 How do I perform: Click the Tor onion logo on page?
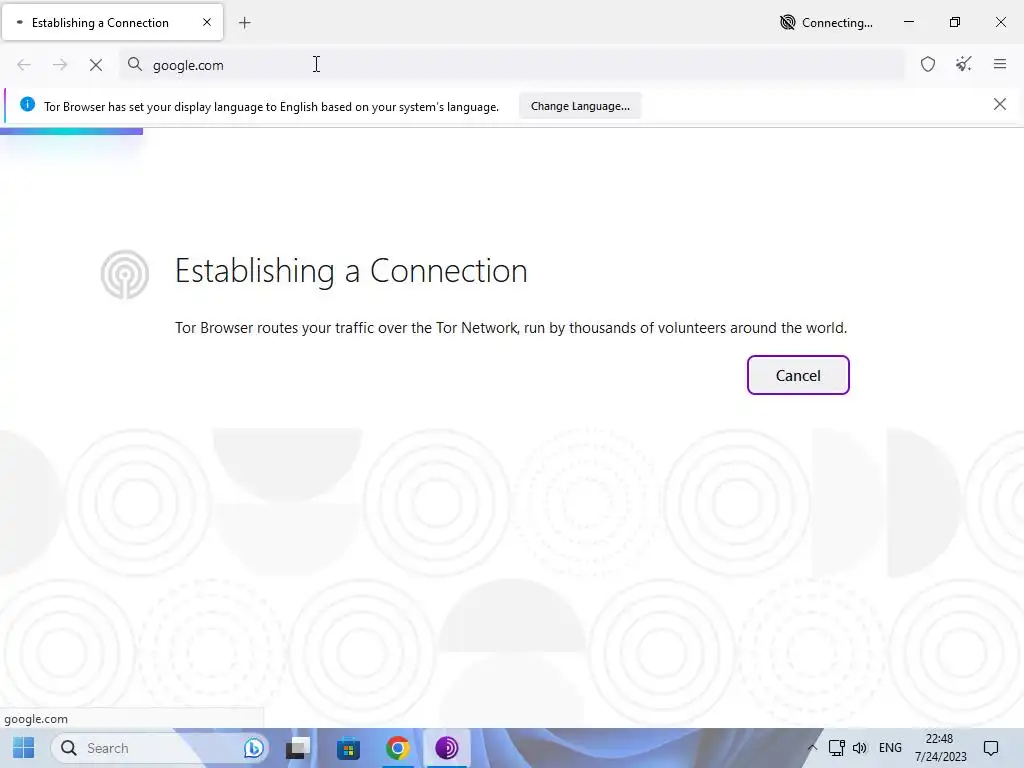point(125,274)
